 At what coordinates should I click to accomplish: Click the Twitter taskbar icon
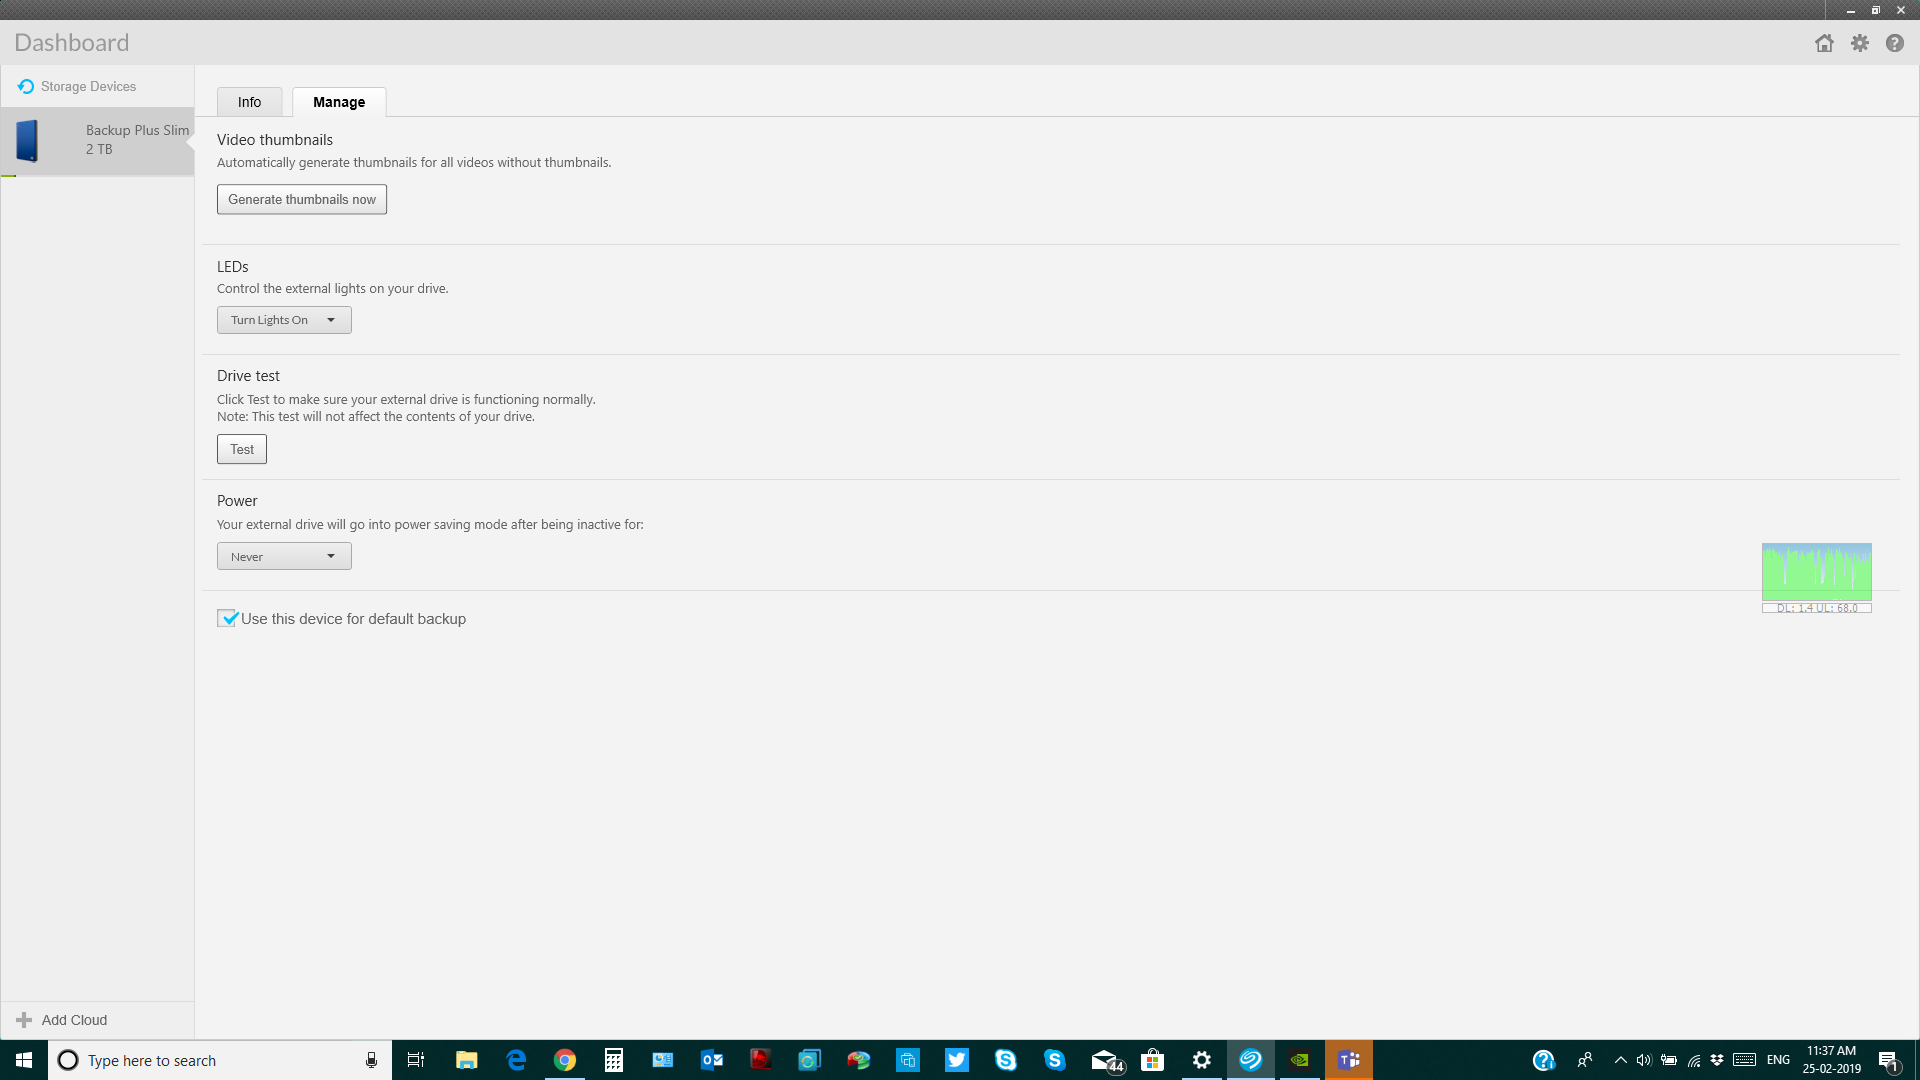click(957, 1060)
